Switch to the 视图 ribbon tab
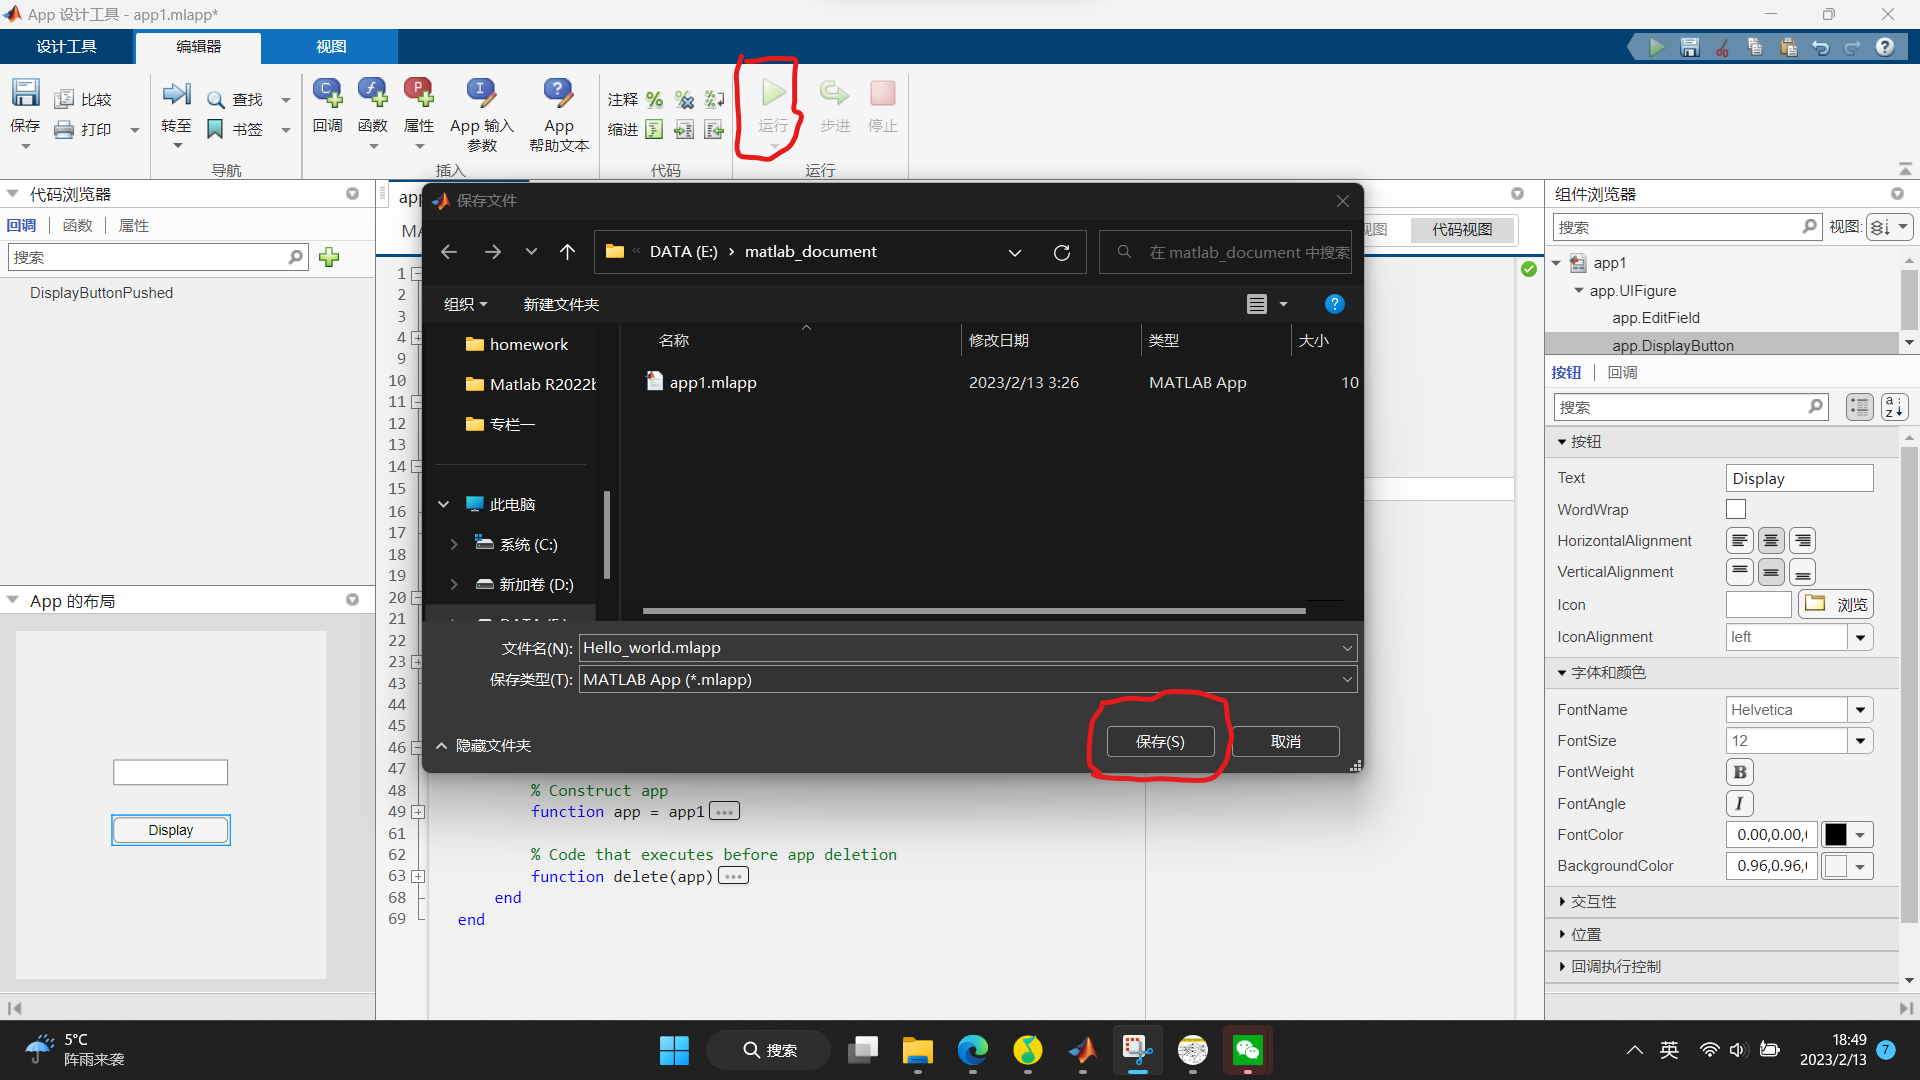 click(x=331, y=46)
